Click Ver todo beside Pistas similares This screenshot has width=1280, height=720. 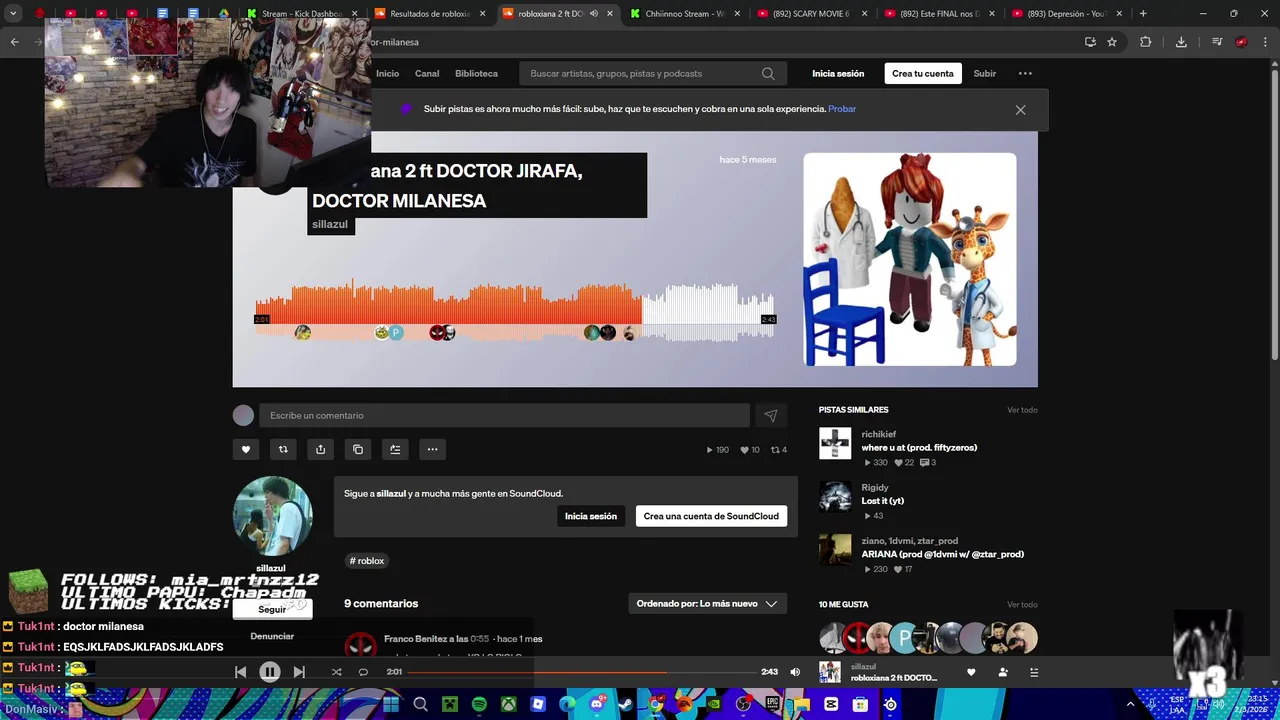(x=1022, y=410)
